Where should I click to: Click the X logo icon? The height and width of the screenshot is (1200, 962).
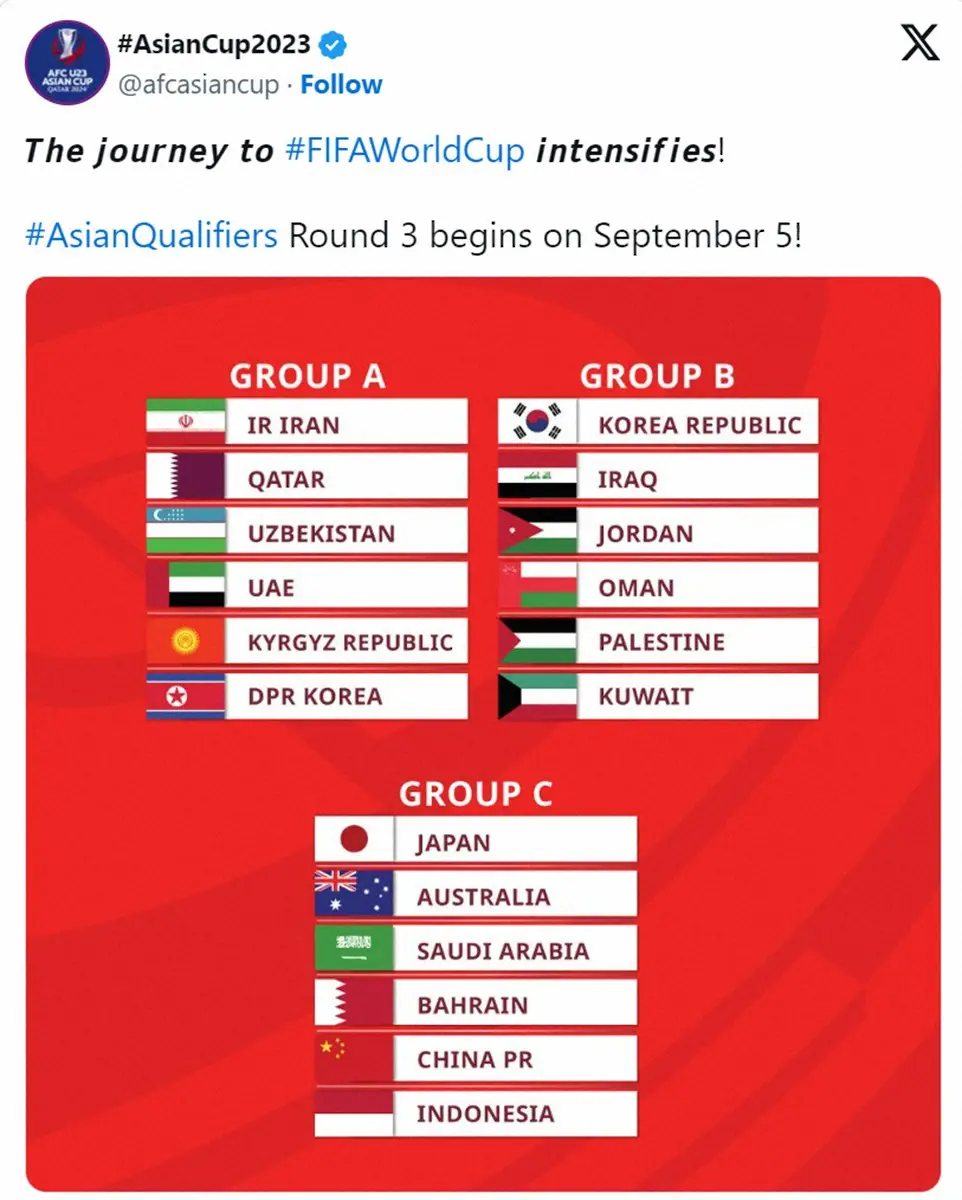tap(920, 43)
